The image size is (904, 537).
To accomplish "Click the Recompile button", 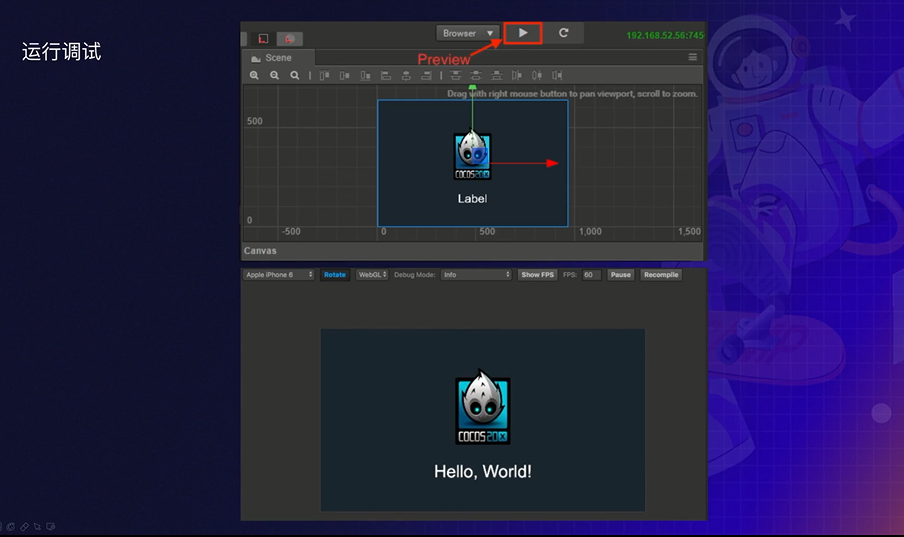I will coord(661,275).
